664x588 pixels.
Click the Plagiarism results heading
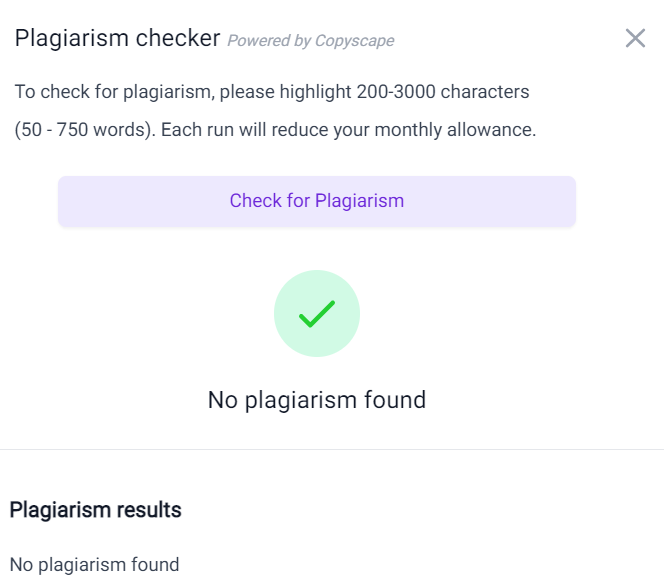95,510
